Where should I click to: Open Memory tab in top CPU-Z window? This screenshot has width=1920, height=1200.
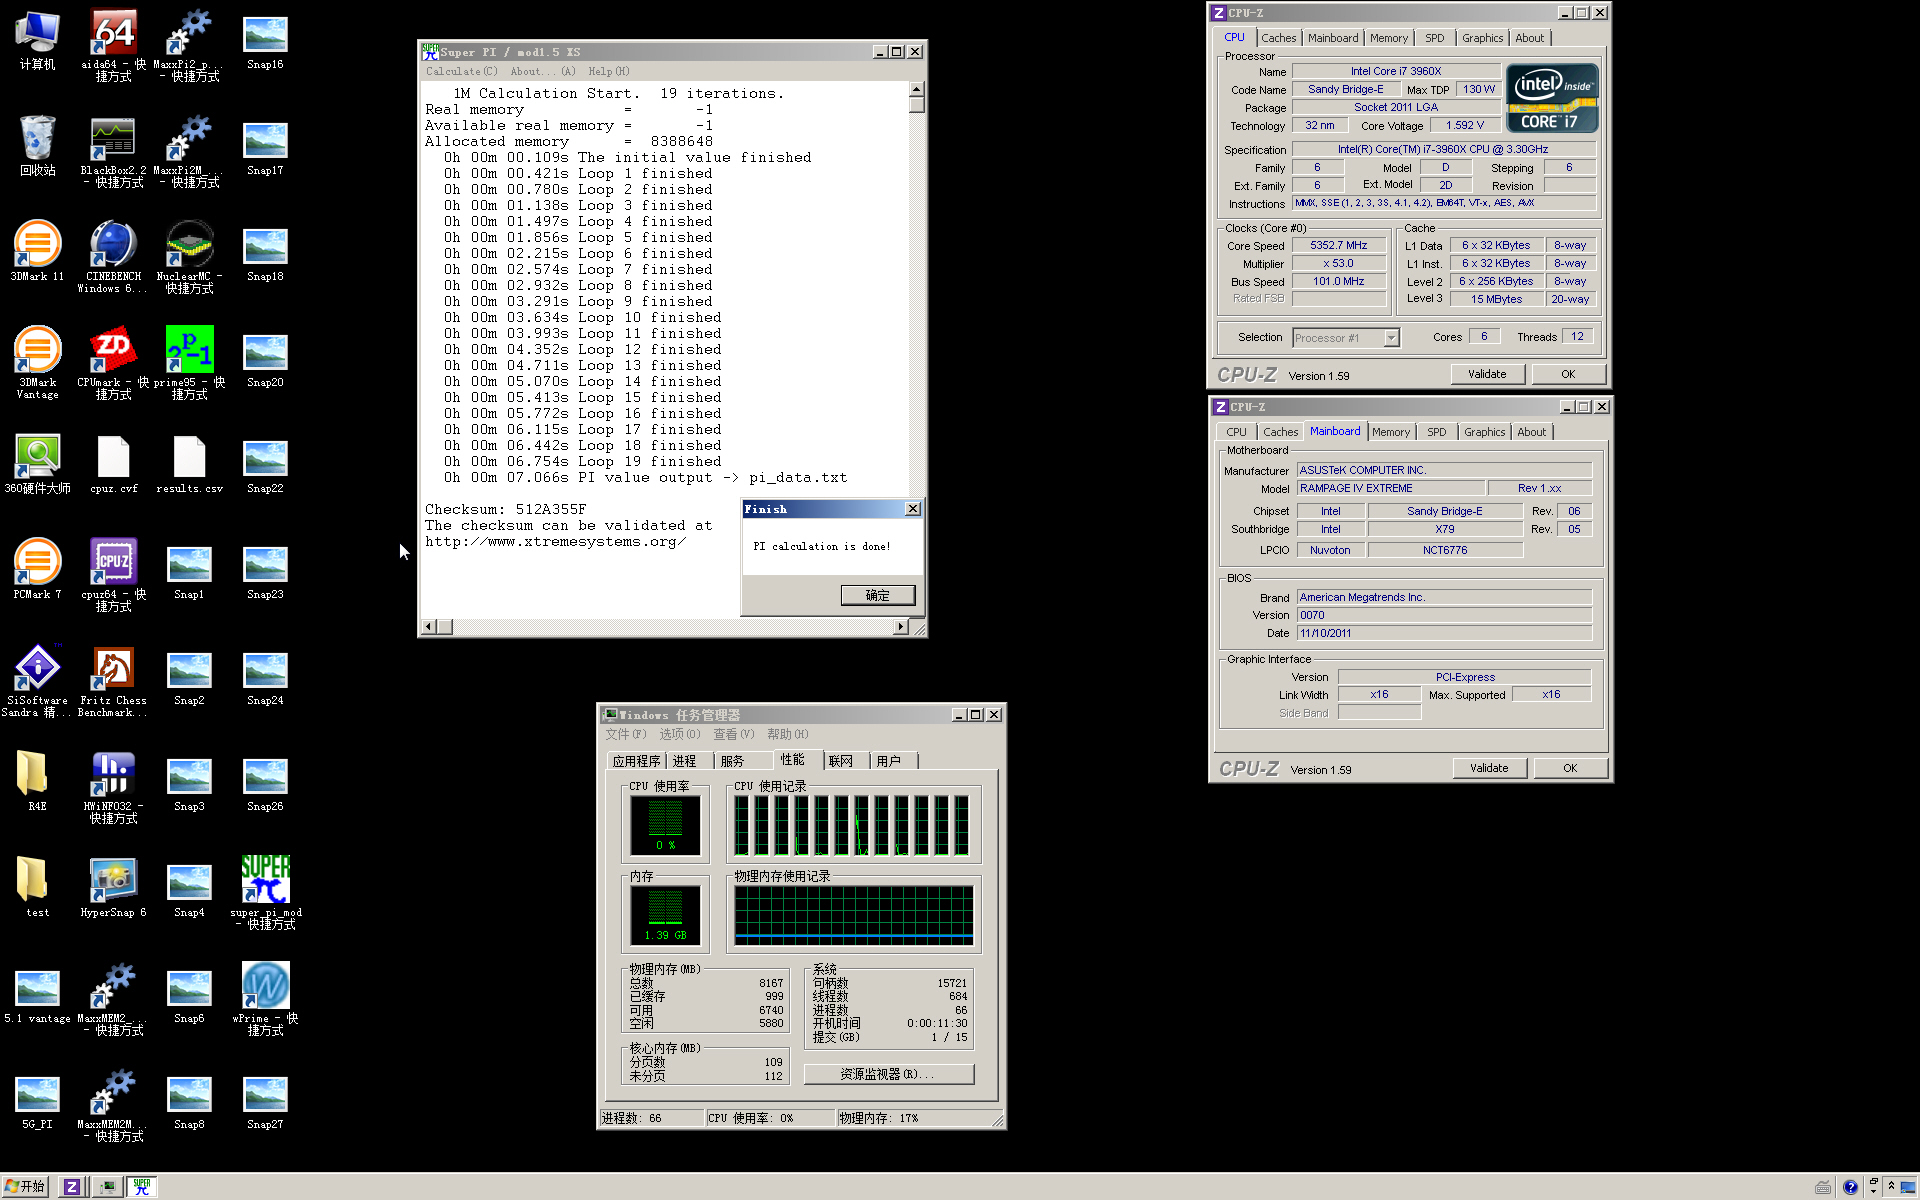1388,38
